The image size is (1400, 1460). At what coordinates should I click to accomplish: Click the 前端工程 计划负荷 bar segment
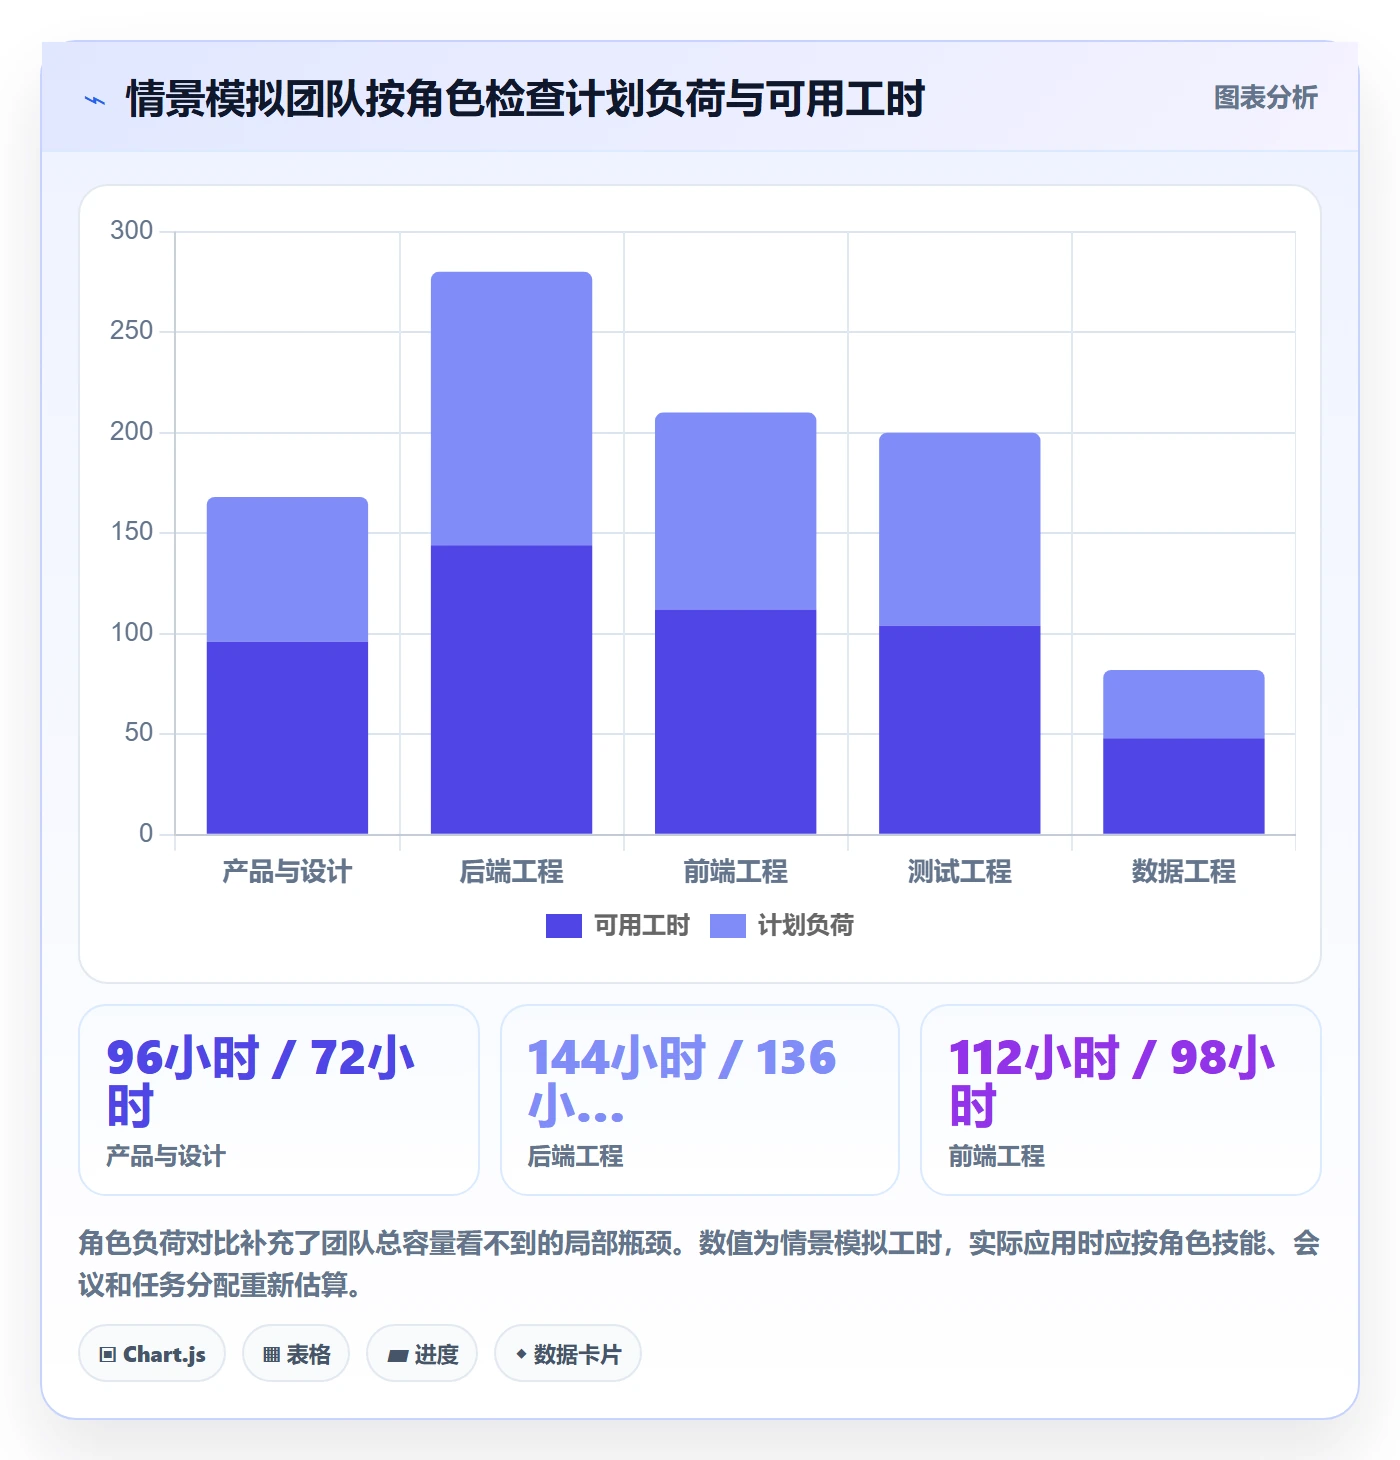(x=735, y=511)
